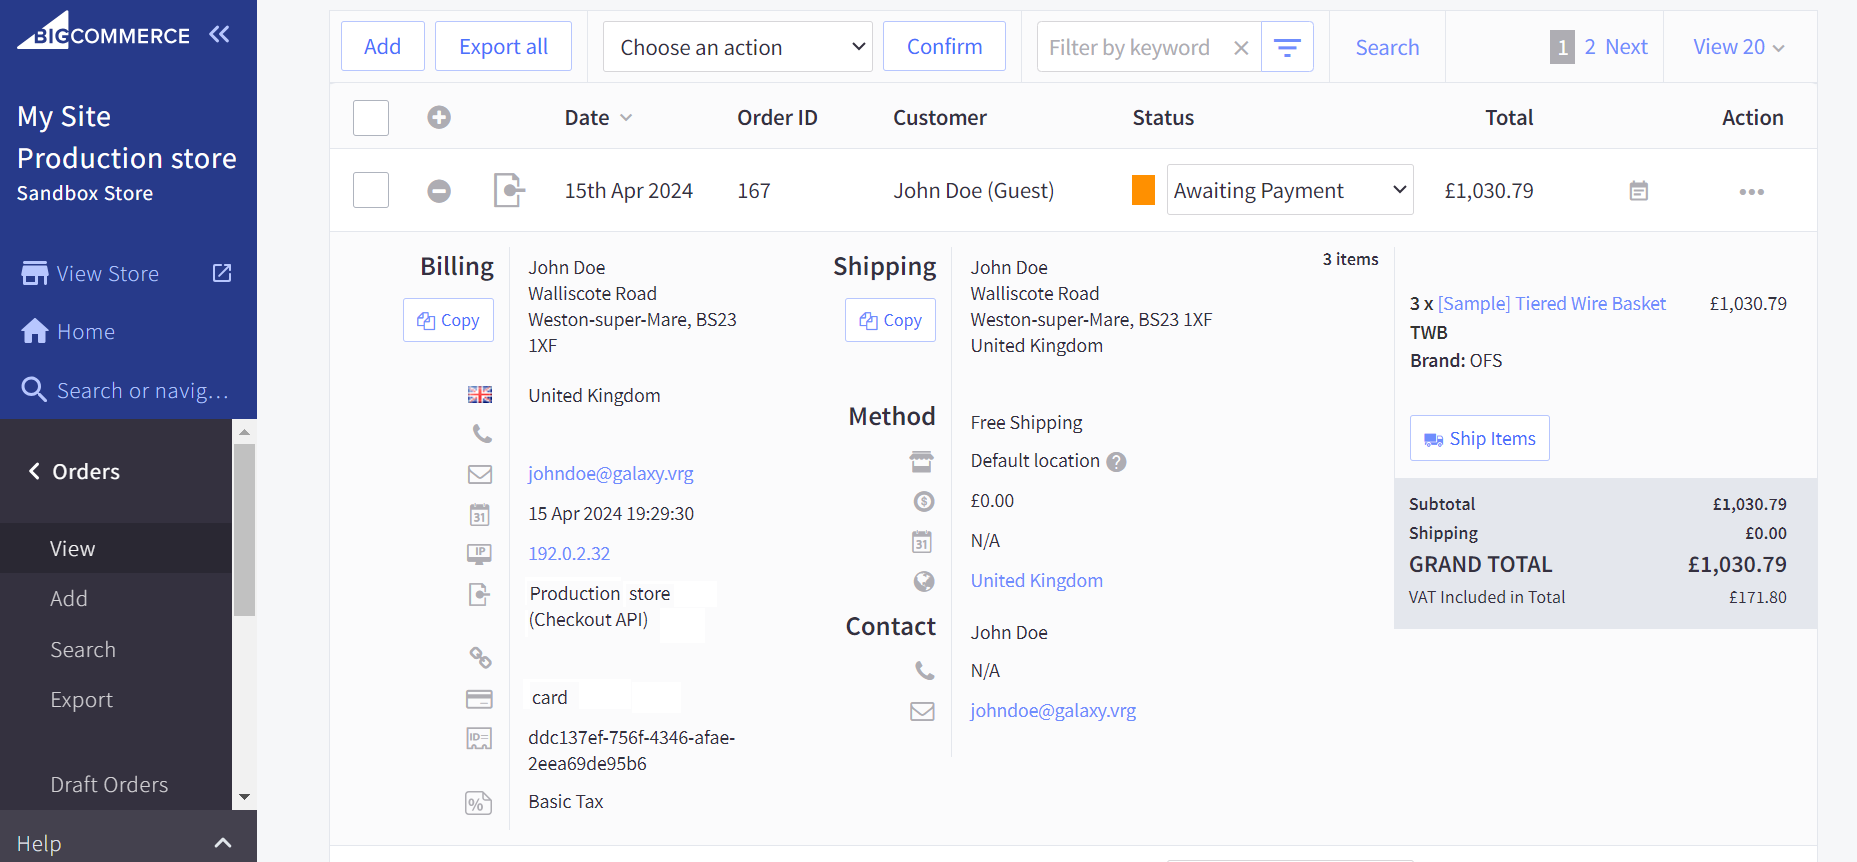Click the order source icon beside the date
Viewport: 1857px width, 862px height.
point(508,190)
